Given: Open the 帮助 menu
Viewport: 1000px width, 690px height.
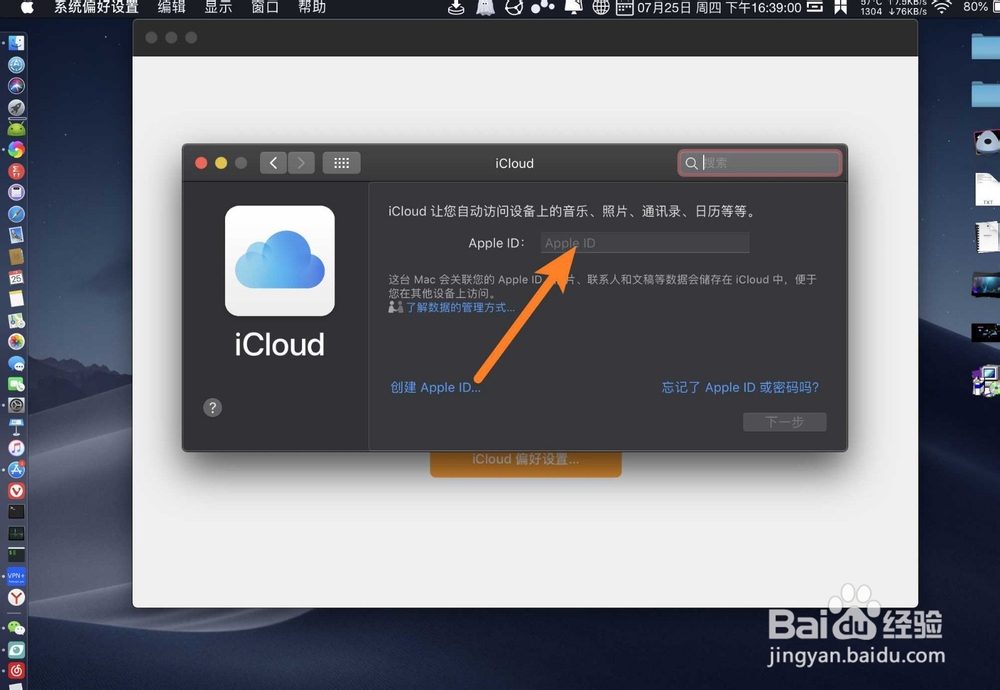Looking at the screenshot, I should coord(312,7).
